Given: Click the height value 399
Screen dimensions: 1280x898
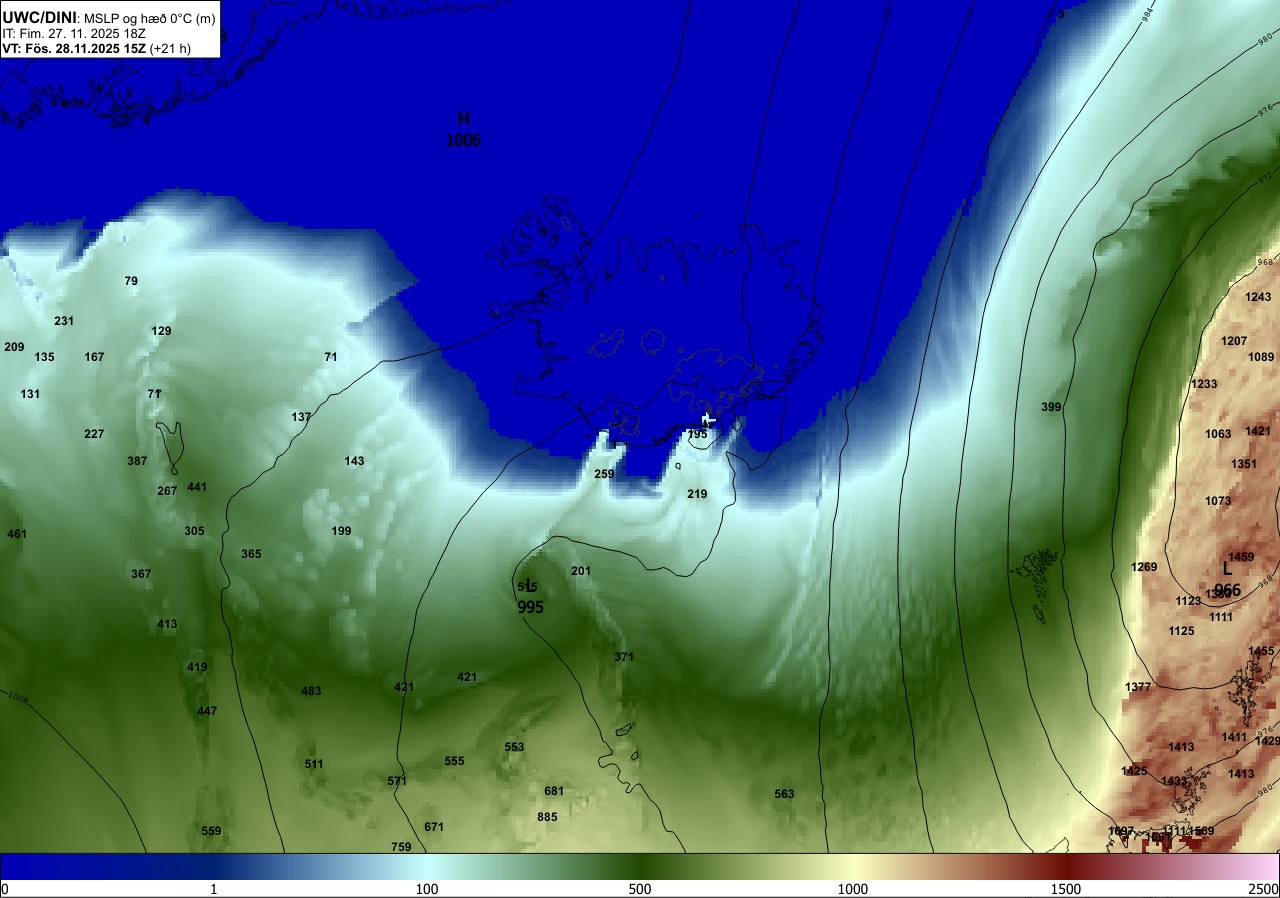Looking at the screenshot, I should [x=1051, y=407].
